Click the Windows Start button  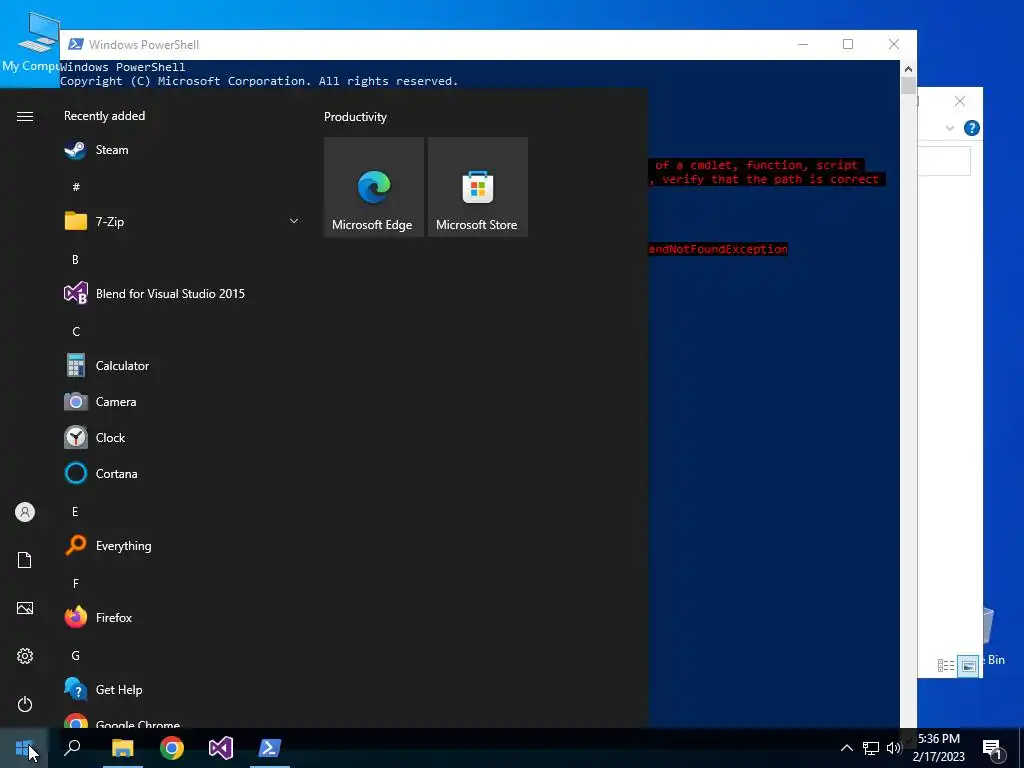24,748
